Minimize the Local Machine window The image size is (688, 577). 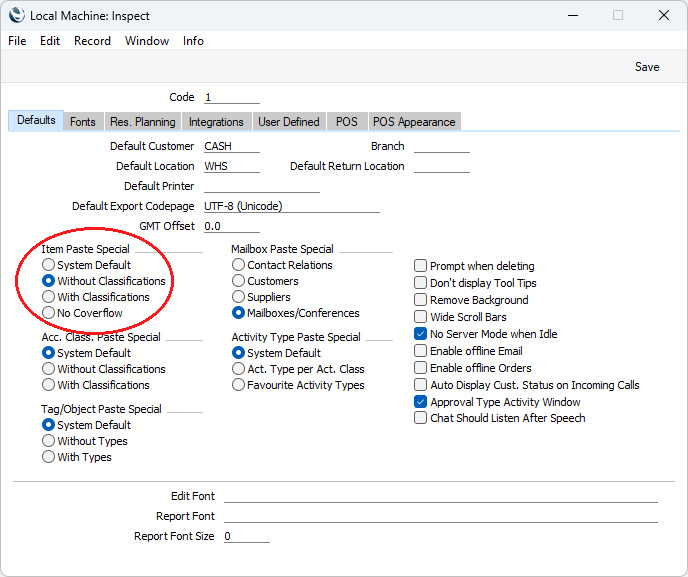[x=573, y=15]
